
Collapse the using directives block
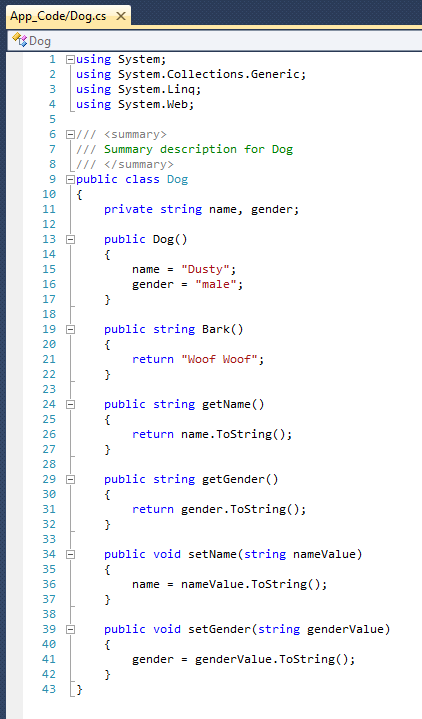point(70,59)
